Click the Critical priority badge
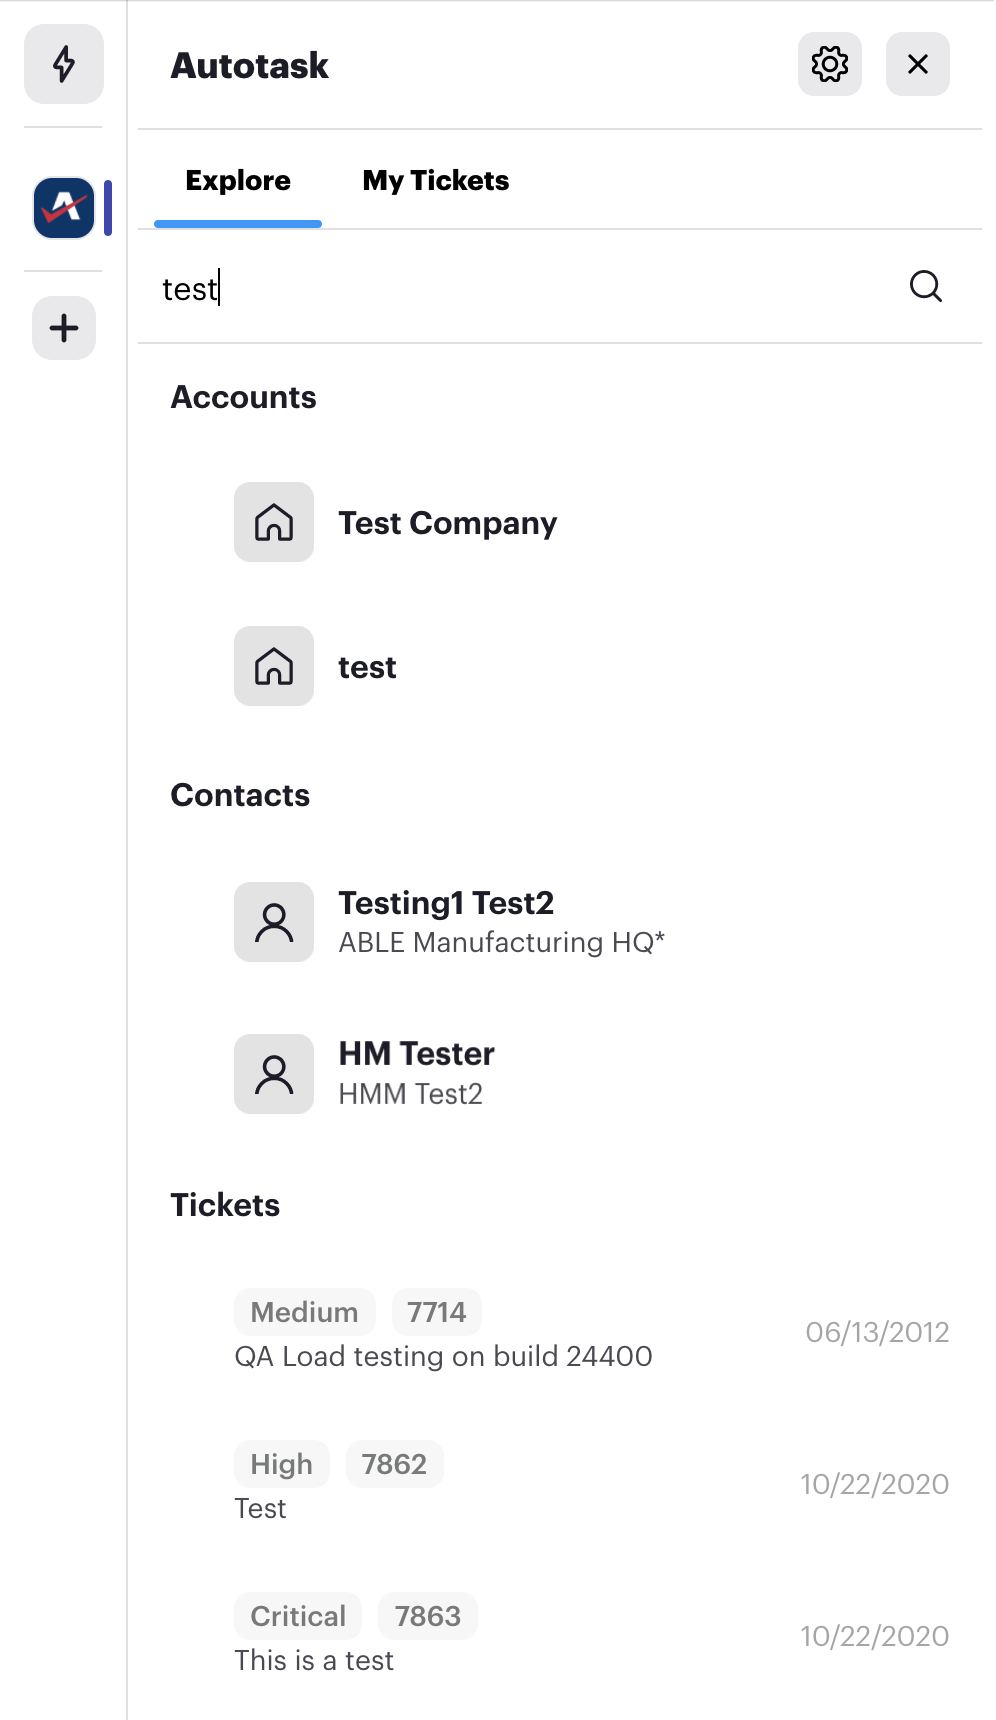 [x=298, y=1616]
